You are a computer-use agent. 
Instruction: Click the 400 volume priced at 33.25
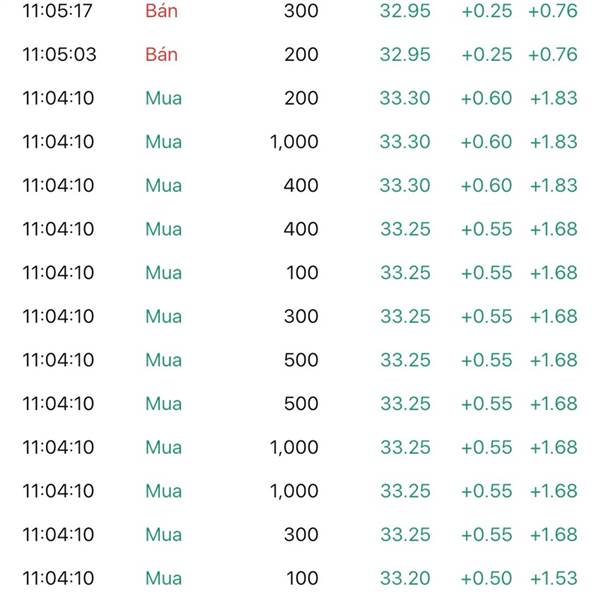point(301,229)
